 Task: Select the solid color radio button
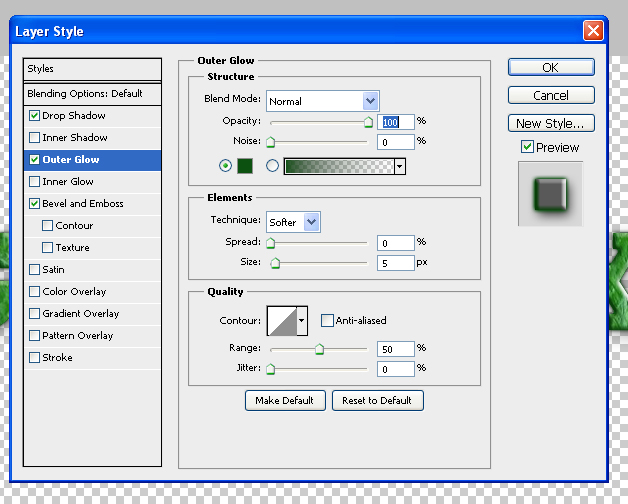225,166
